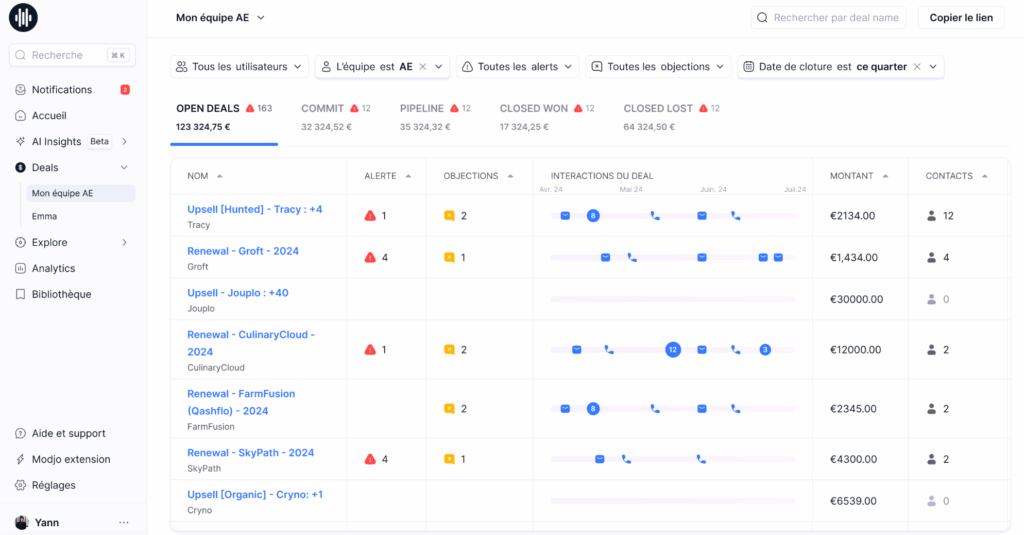Viewport: 1024px width, 535px height.
Task: Click amount €30000.00 in Jouplo row
Action: pos(856,299)
